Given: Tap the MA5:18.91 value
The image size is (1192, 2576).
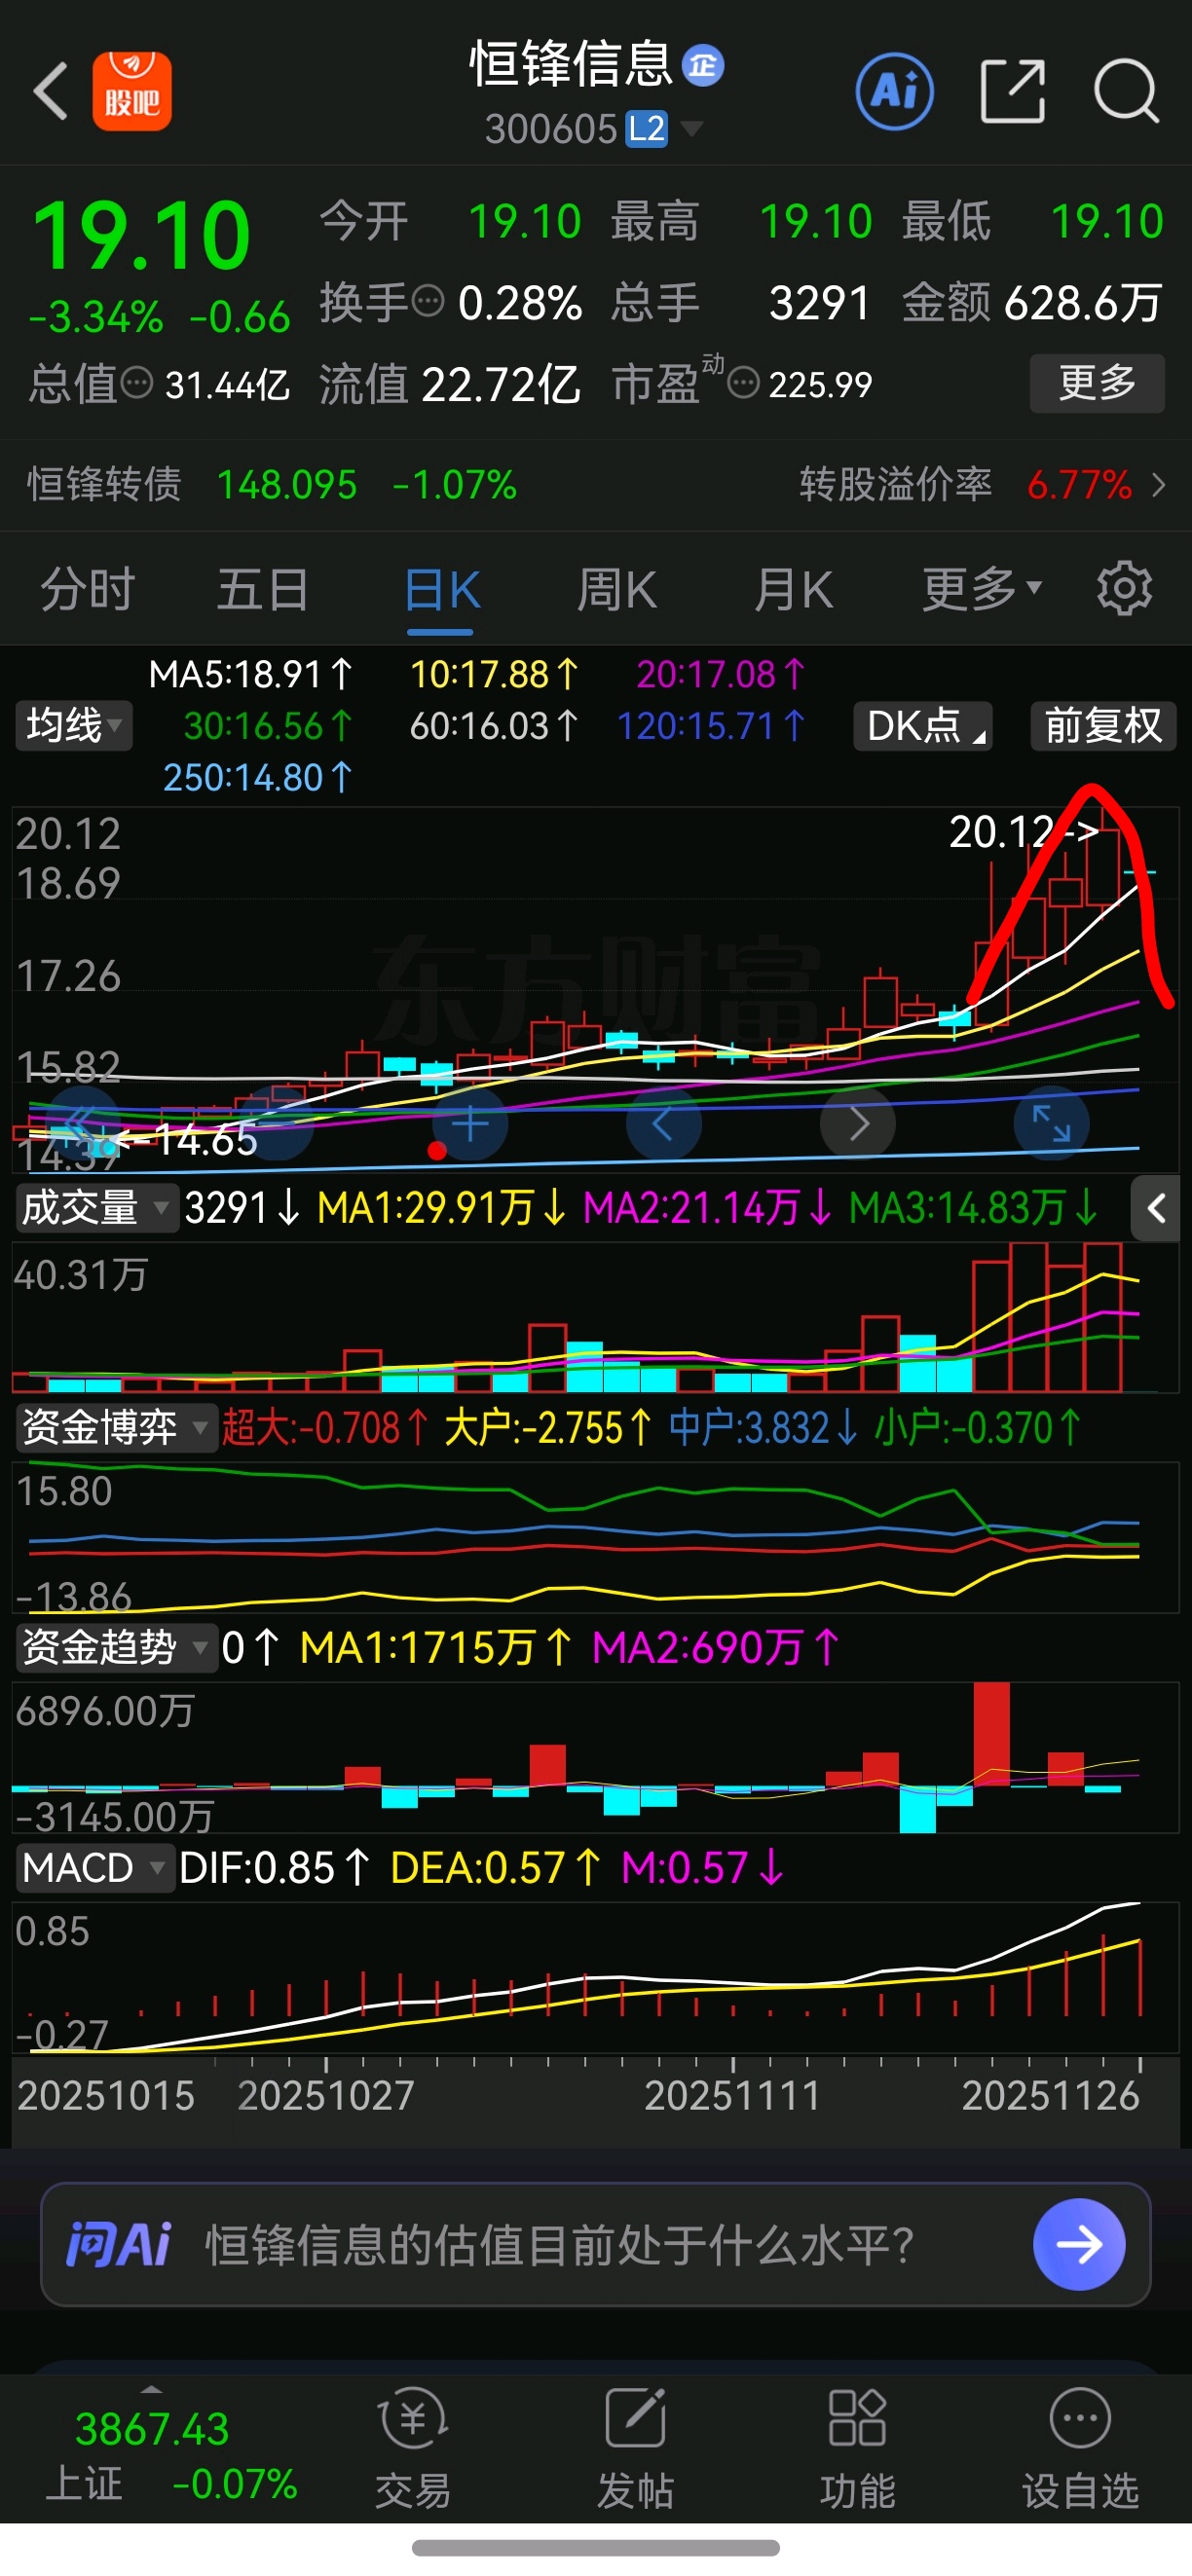Looking at the screenshot, I should click(250, 674).
